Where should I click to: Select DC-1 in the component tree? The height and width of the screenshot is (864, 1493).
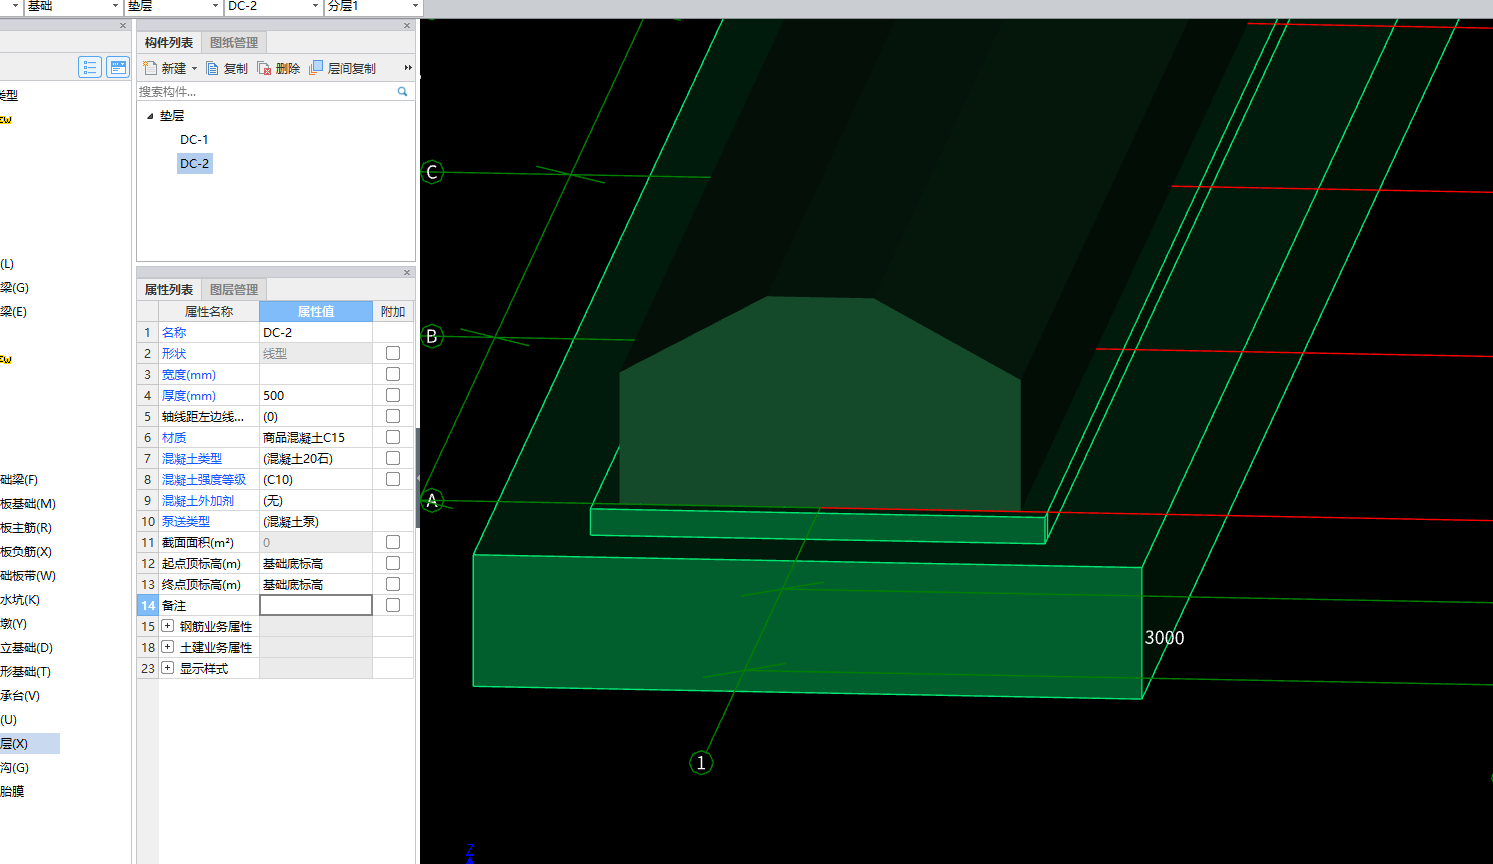[194, 140]
